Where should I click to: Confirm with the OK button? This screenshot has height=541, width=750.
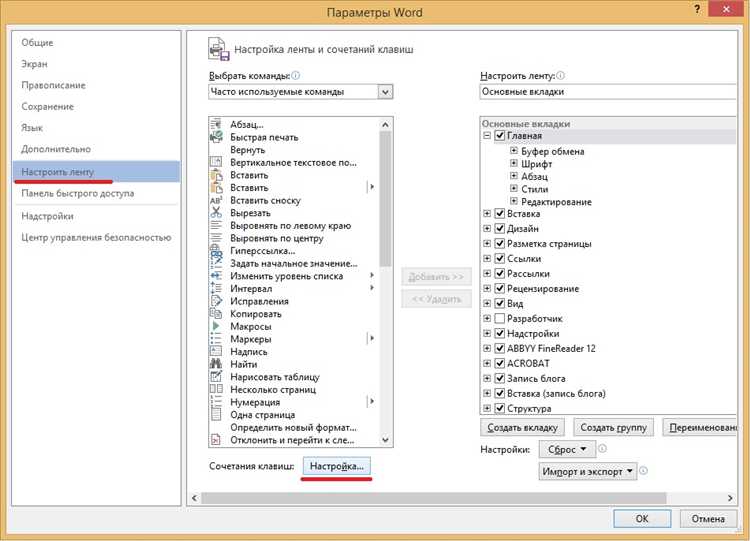[x=642, y=519]
